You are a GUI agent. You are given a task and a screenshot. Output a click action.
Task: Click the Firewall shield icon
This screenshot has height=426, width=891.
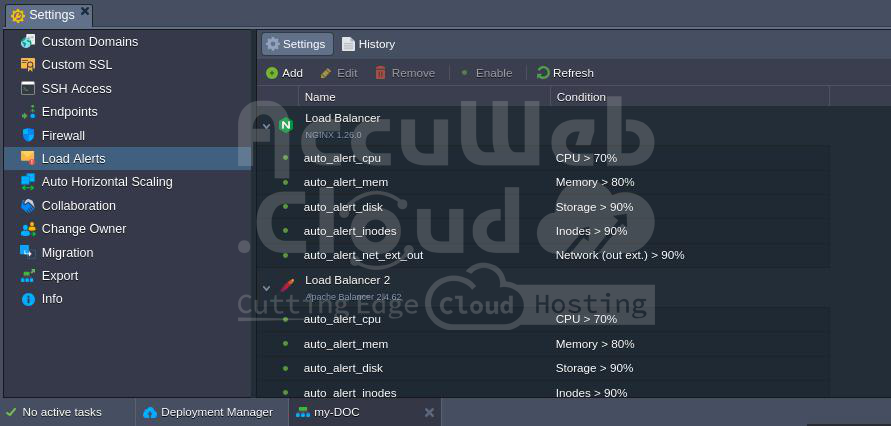coord(28,135)
